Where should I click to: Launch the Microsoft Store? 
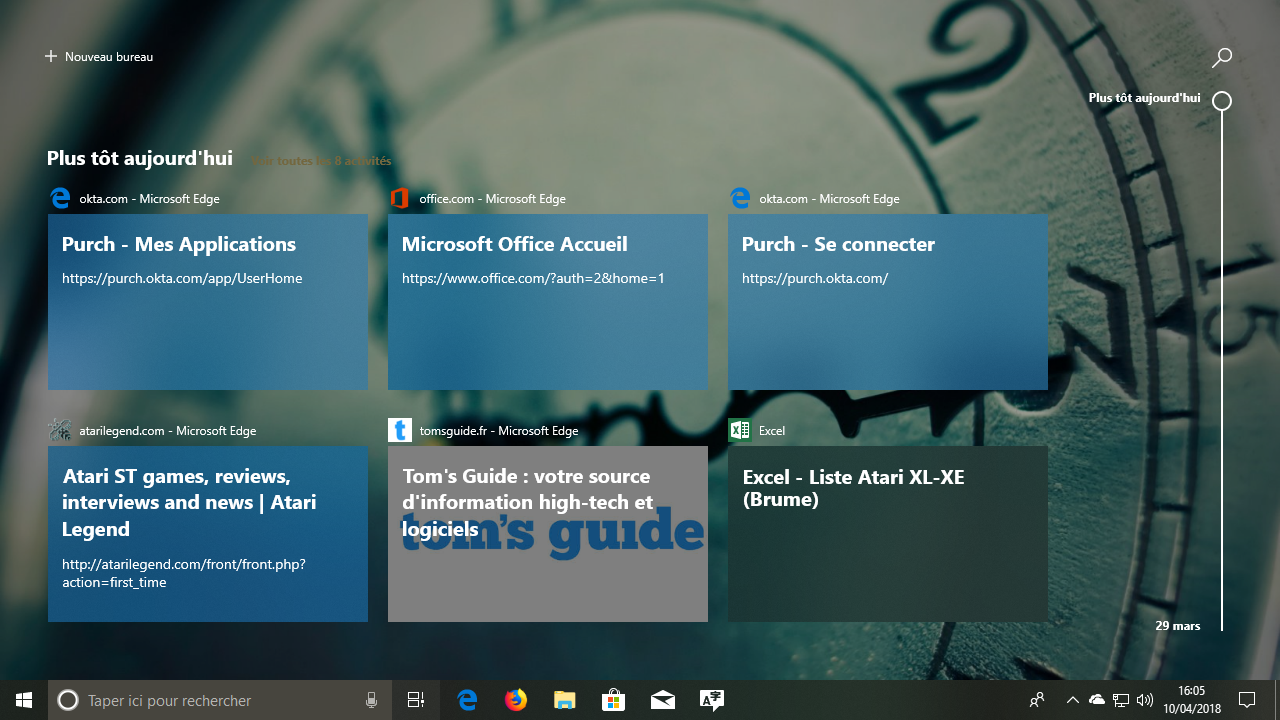pyautogui.click(x=613, y=700)
